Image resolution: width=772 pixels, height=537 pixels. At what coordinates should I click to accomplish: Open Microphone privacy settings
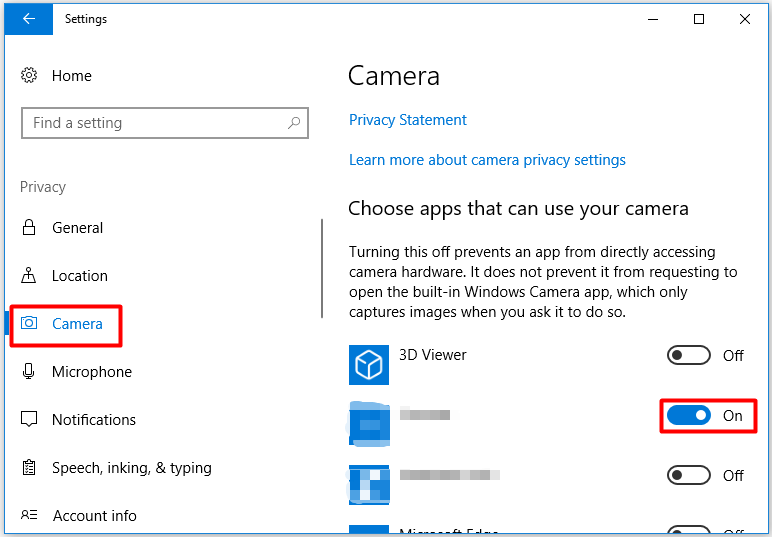click(x=92, y=372)
